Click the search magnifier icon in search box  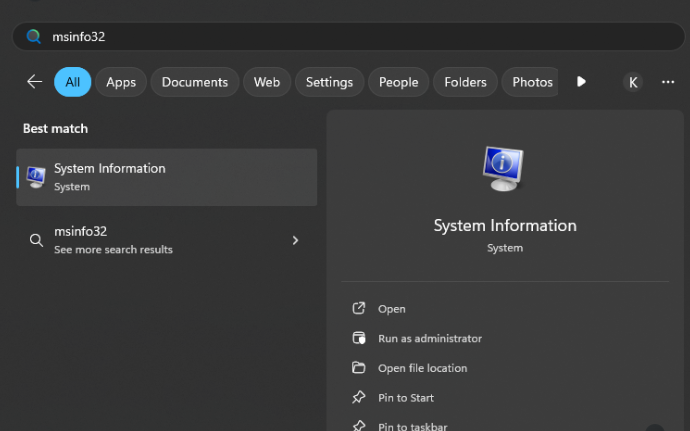coord(33,36)
